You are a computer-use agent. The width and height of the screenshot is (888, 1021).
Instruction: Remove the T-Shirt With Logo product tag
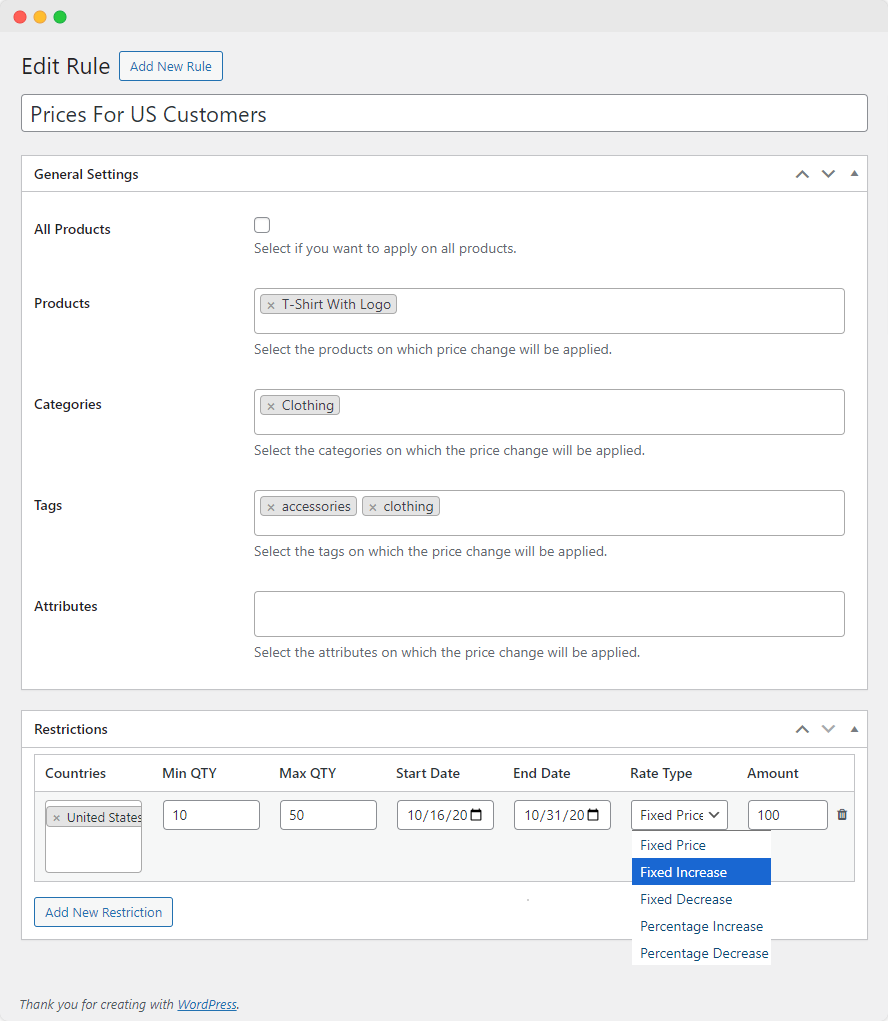coord(271,305)
